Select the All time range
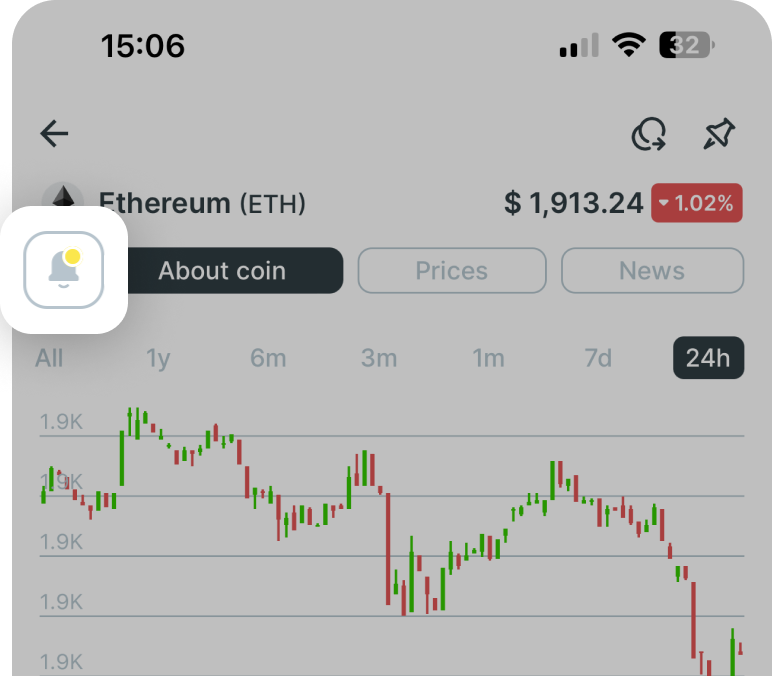This screenshot has width=772, height=676. [49, 358]
